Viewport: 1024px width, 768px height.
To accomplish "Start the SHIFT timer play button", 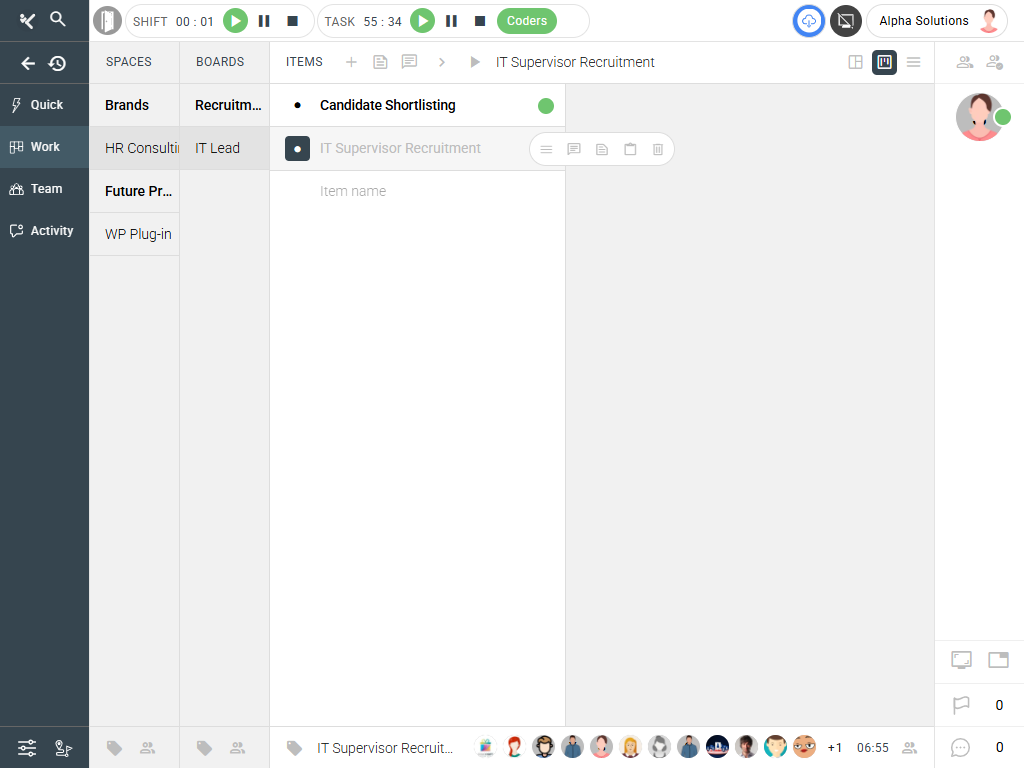I will click(x=235, y=21).
